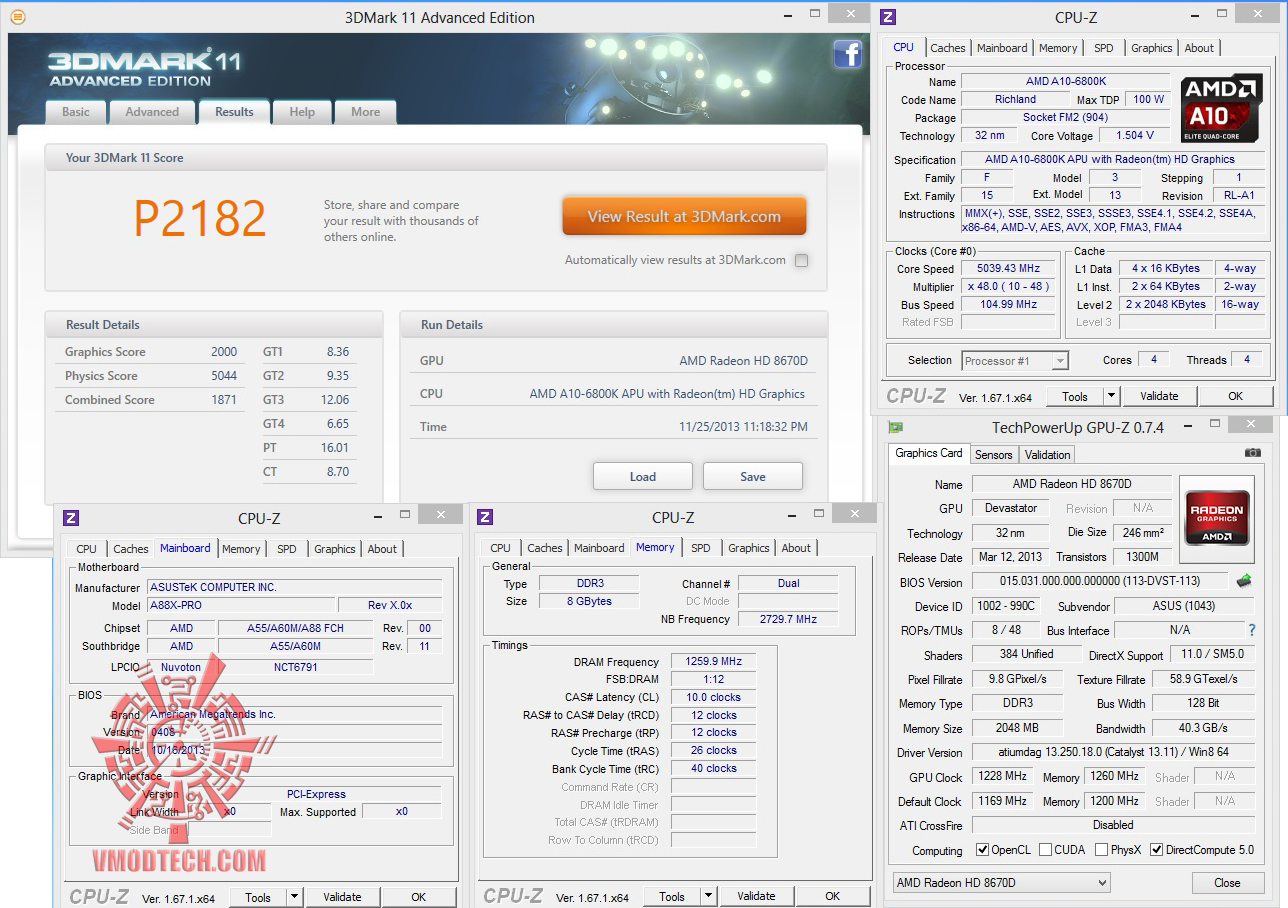This screenshot has width=1288, height=908.
Task: Expand the Tools arrow in the CPU-Z Mainboard window
Action: click(294, 897)
